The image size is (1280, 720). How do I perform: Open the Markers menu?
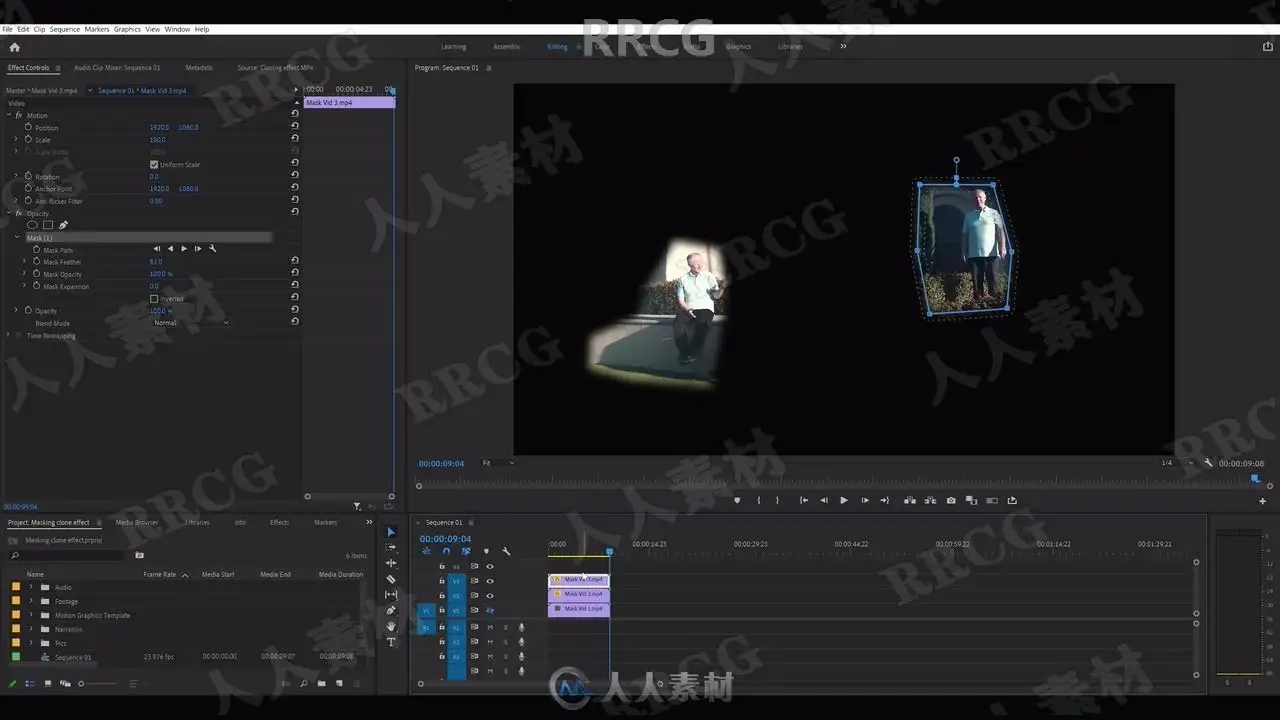pos(97,29)
